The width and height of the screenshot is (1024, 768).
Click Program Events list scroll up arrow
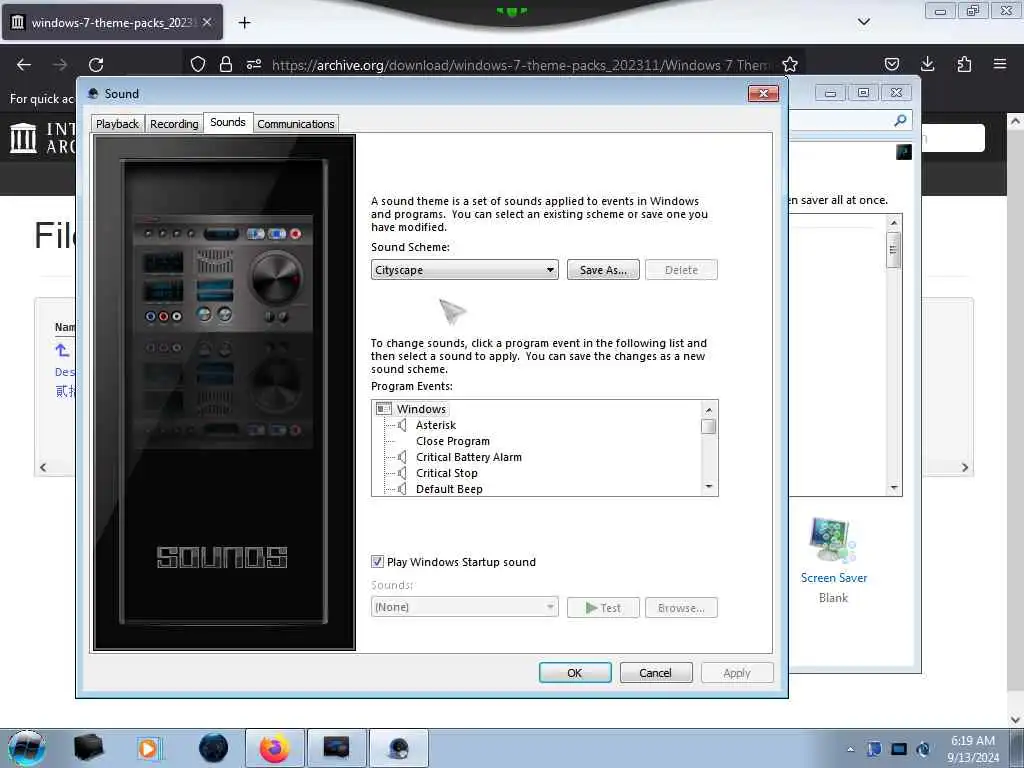point(709,409)
